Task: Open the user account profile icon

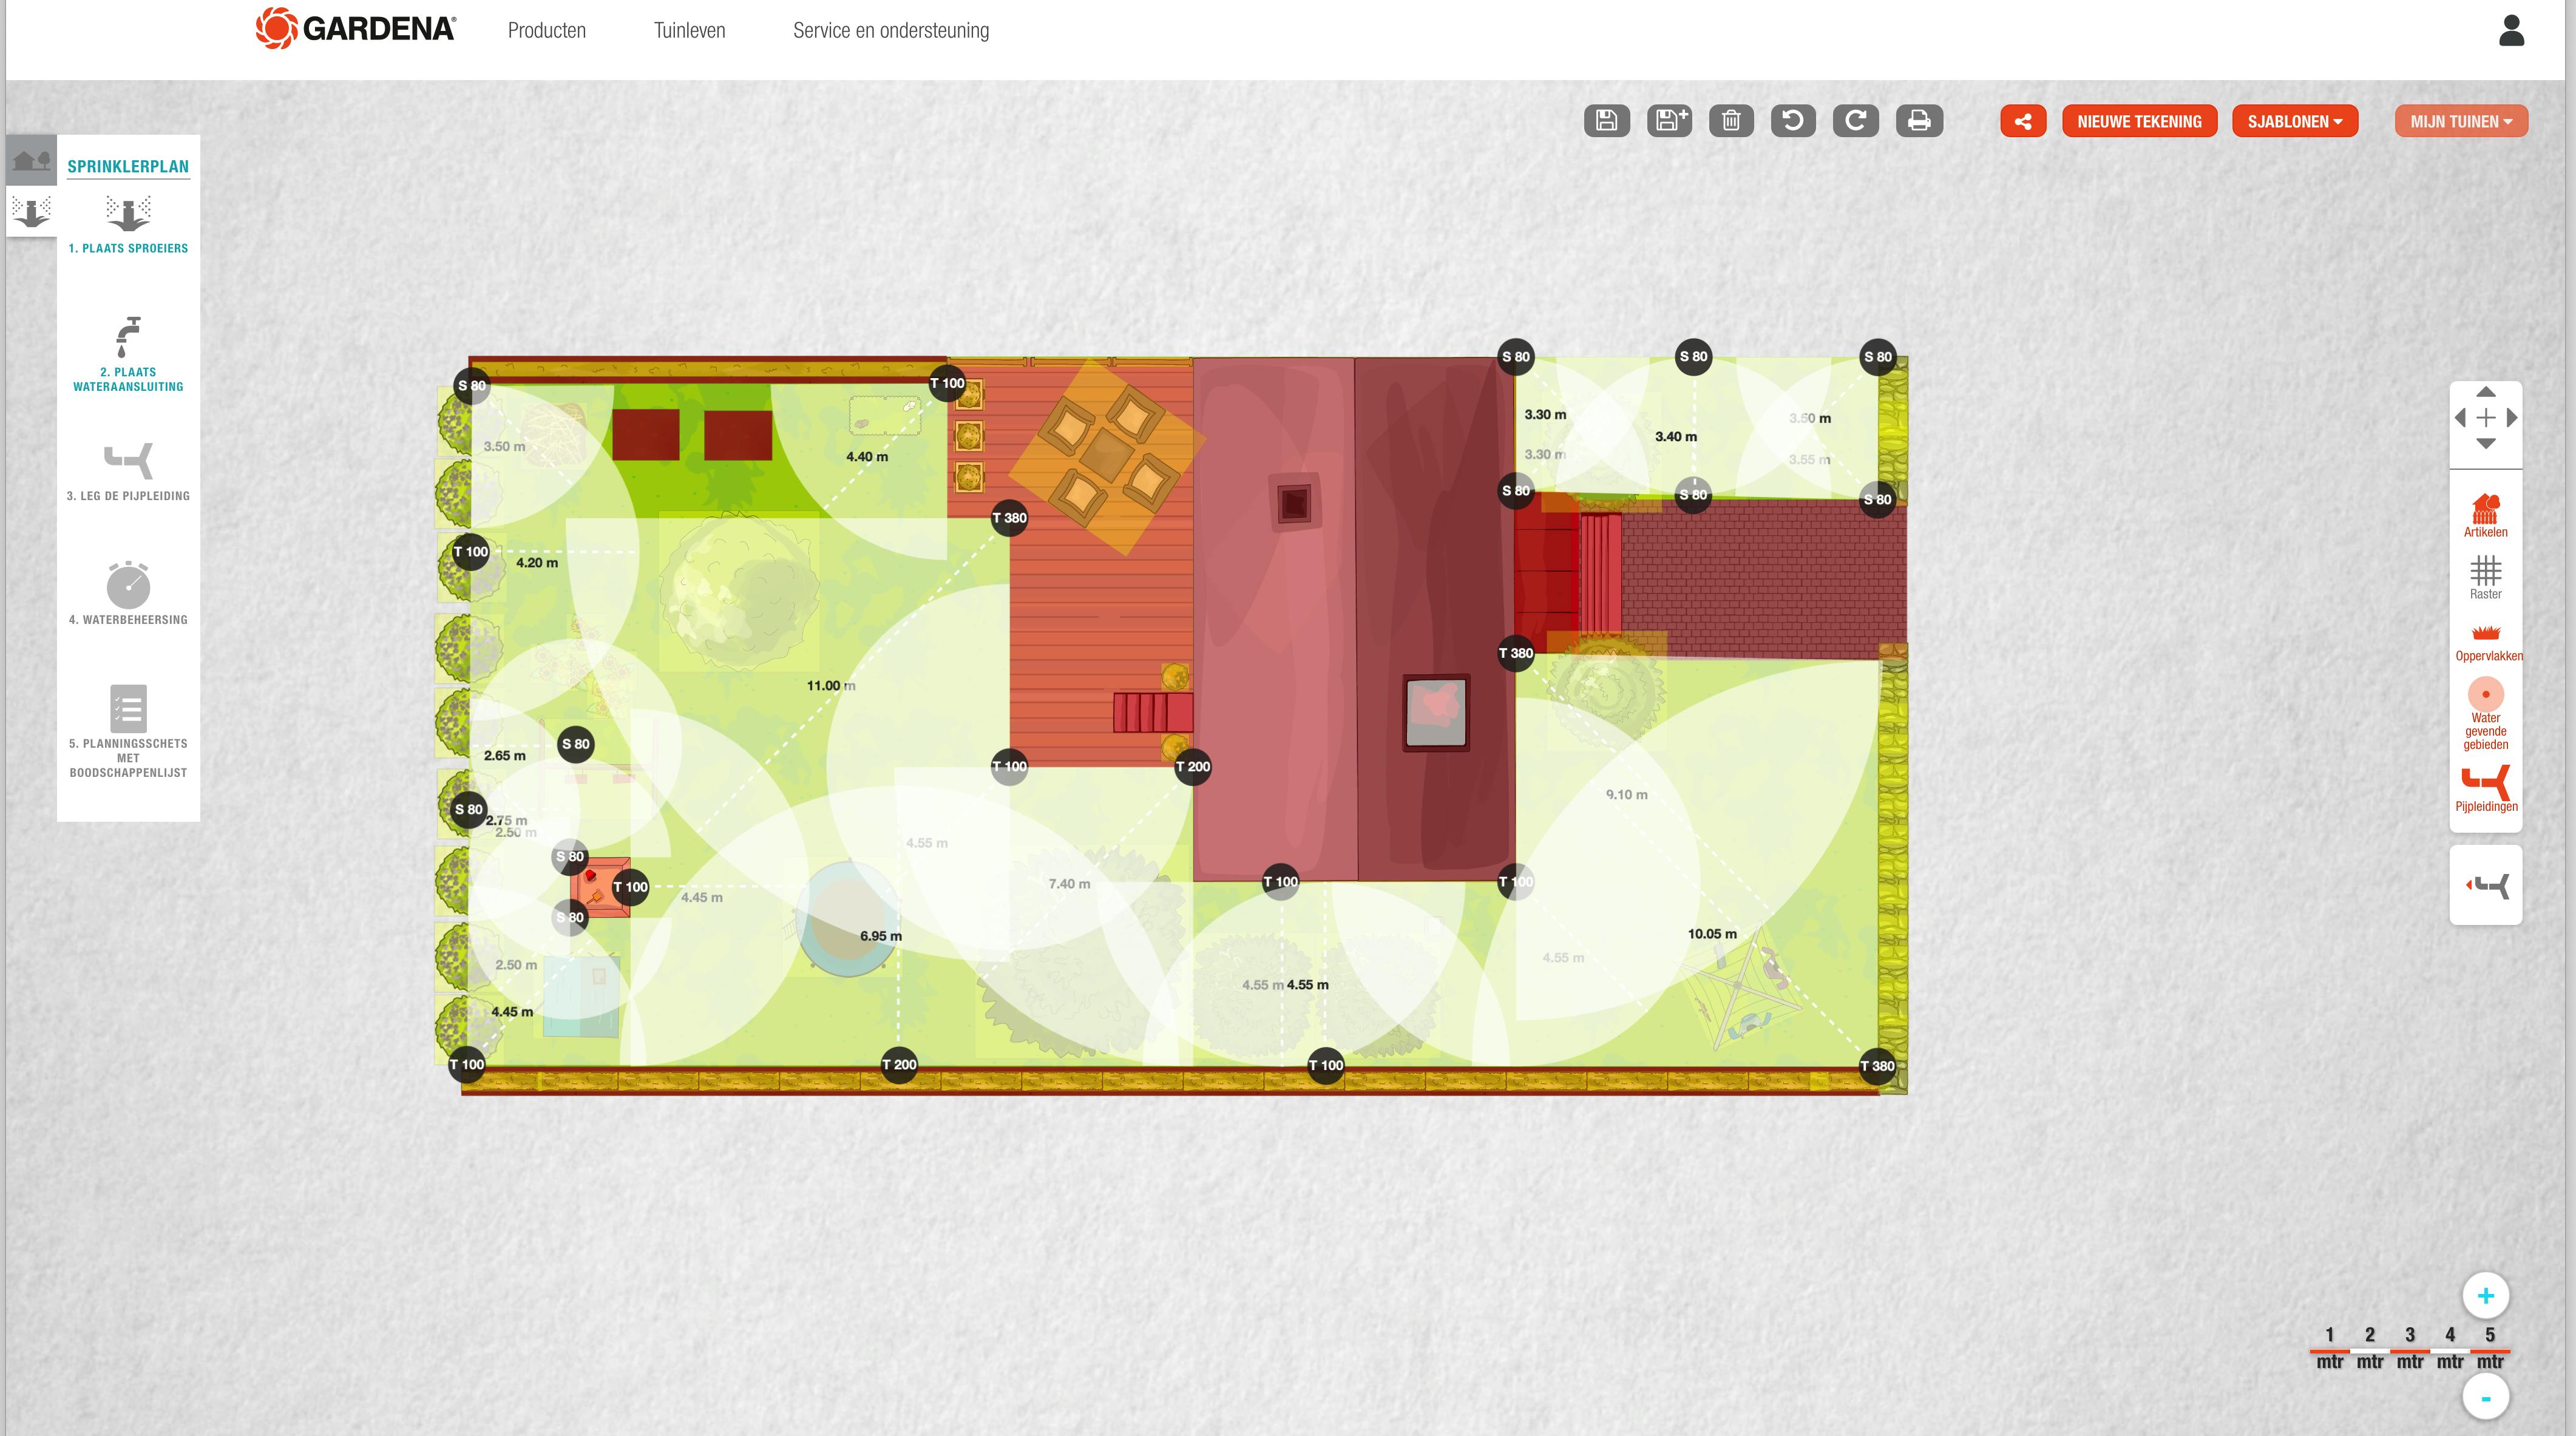Action: [2511, 30]
